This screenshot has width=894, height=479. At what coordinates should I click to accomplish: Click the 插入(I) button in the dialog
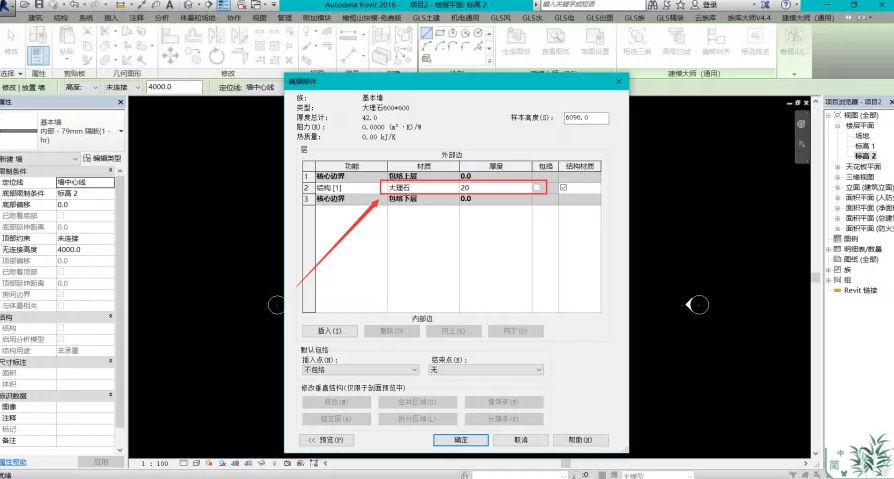click(330, 331)
